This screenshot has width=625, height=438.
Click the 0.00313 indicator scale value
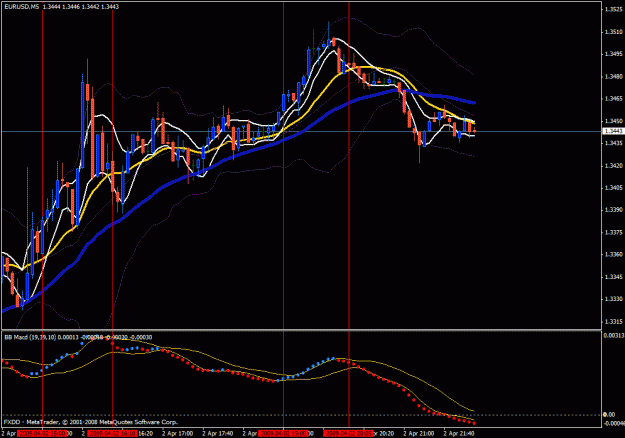[614, 336]
